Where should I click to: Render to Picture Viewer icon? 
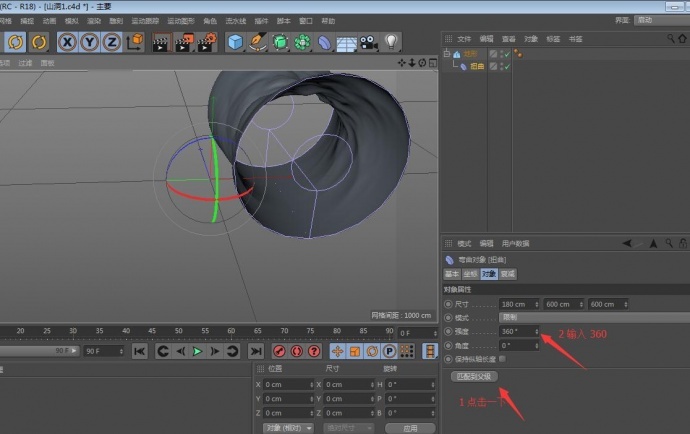click(184, 43)
